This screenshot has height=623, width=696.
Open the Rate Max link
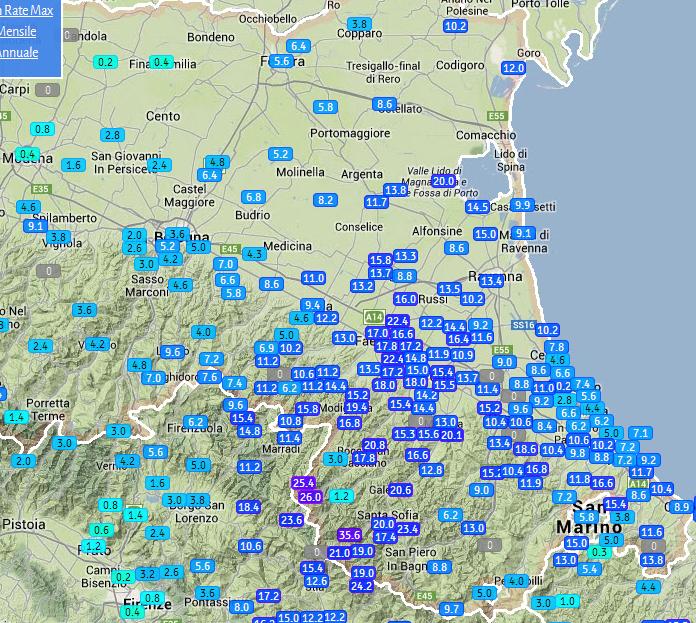[27, 10]
